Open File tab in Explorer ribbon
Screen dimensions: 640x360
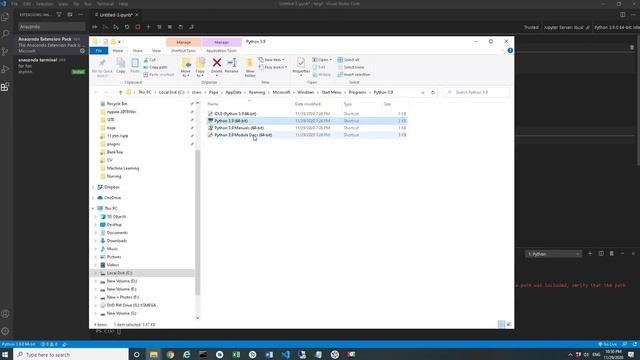pyautogui.click(x=99, y=51)
